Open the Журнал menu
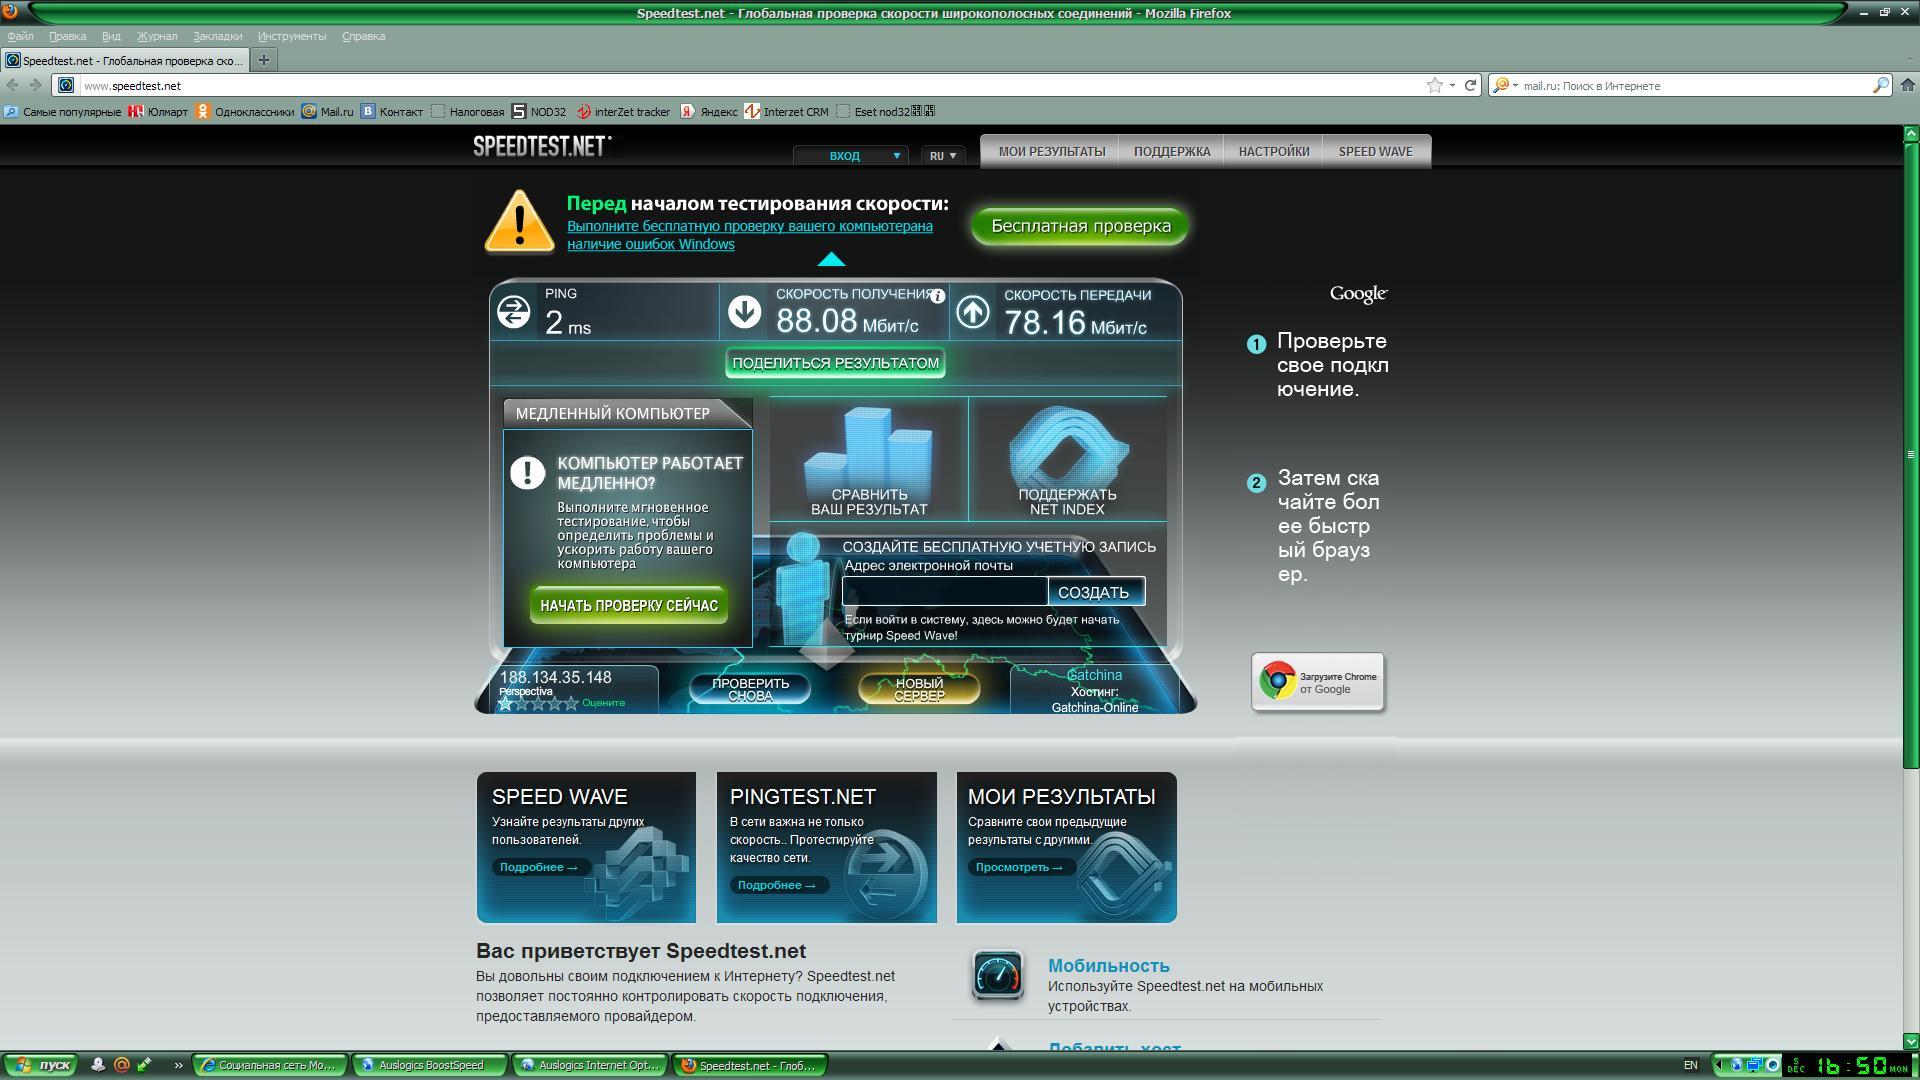This screenshot has height=1080, width=1920. coord(157,36)
